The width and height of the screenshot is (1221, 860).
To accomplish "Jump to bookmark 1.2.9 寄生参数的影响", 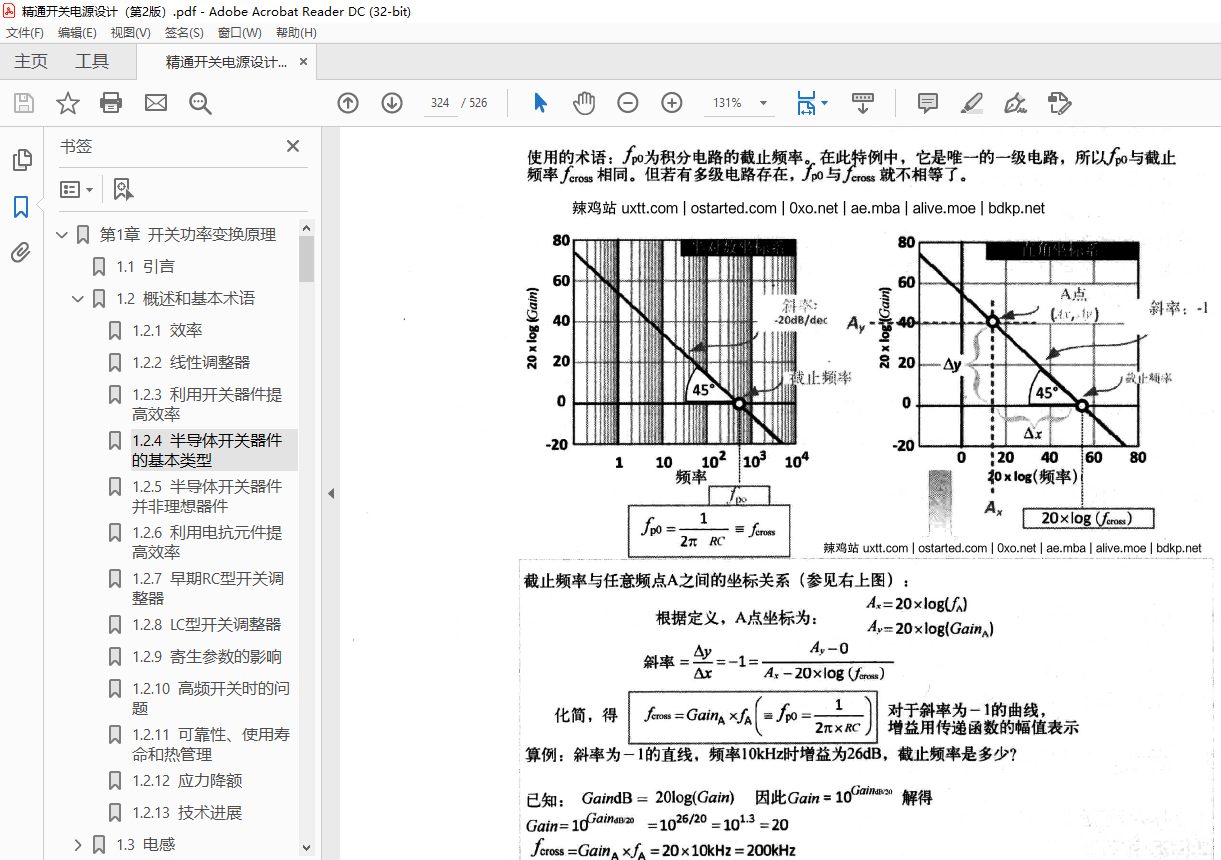I will tap(207, 657).
